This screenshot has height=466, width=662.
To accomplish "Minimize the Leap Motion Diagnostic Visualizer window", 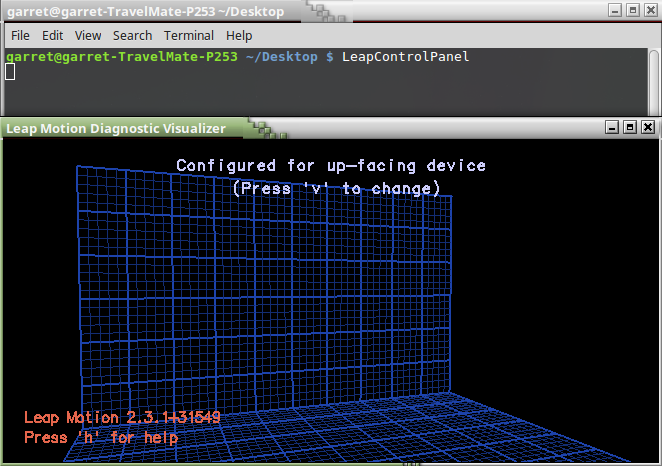I will 612,127.
